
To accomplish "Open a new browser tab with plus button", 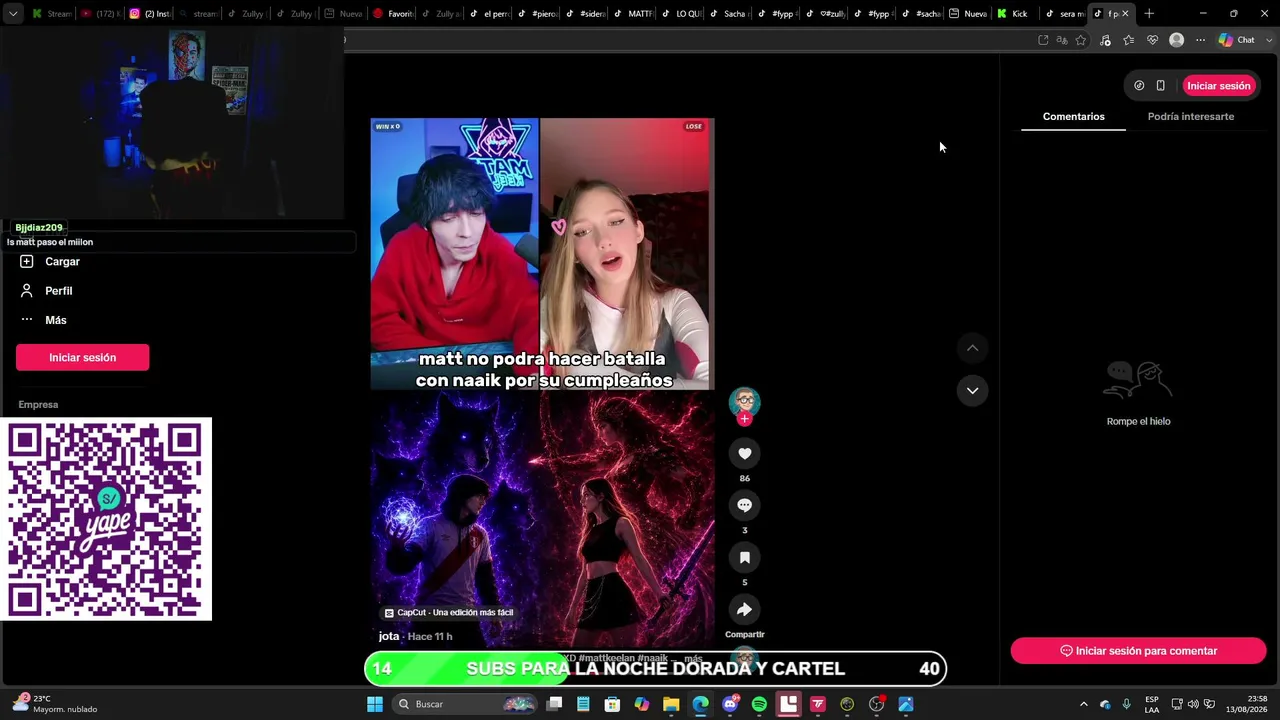I will click(x=1149, y=14).
